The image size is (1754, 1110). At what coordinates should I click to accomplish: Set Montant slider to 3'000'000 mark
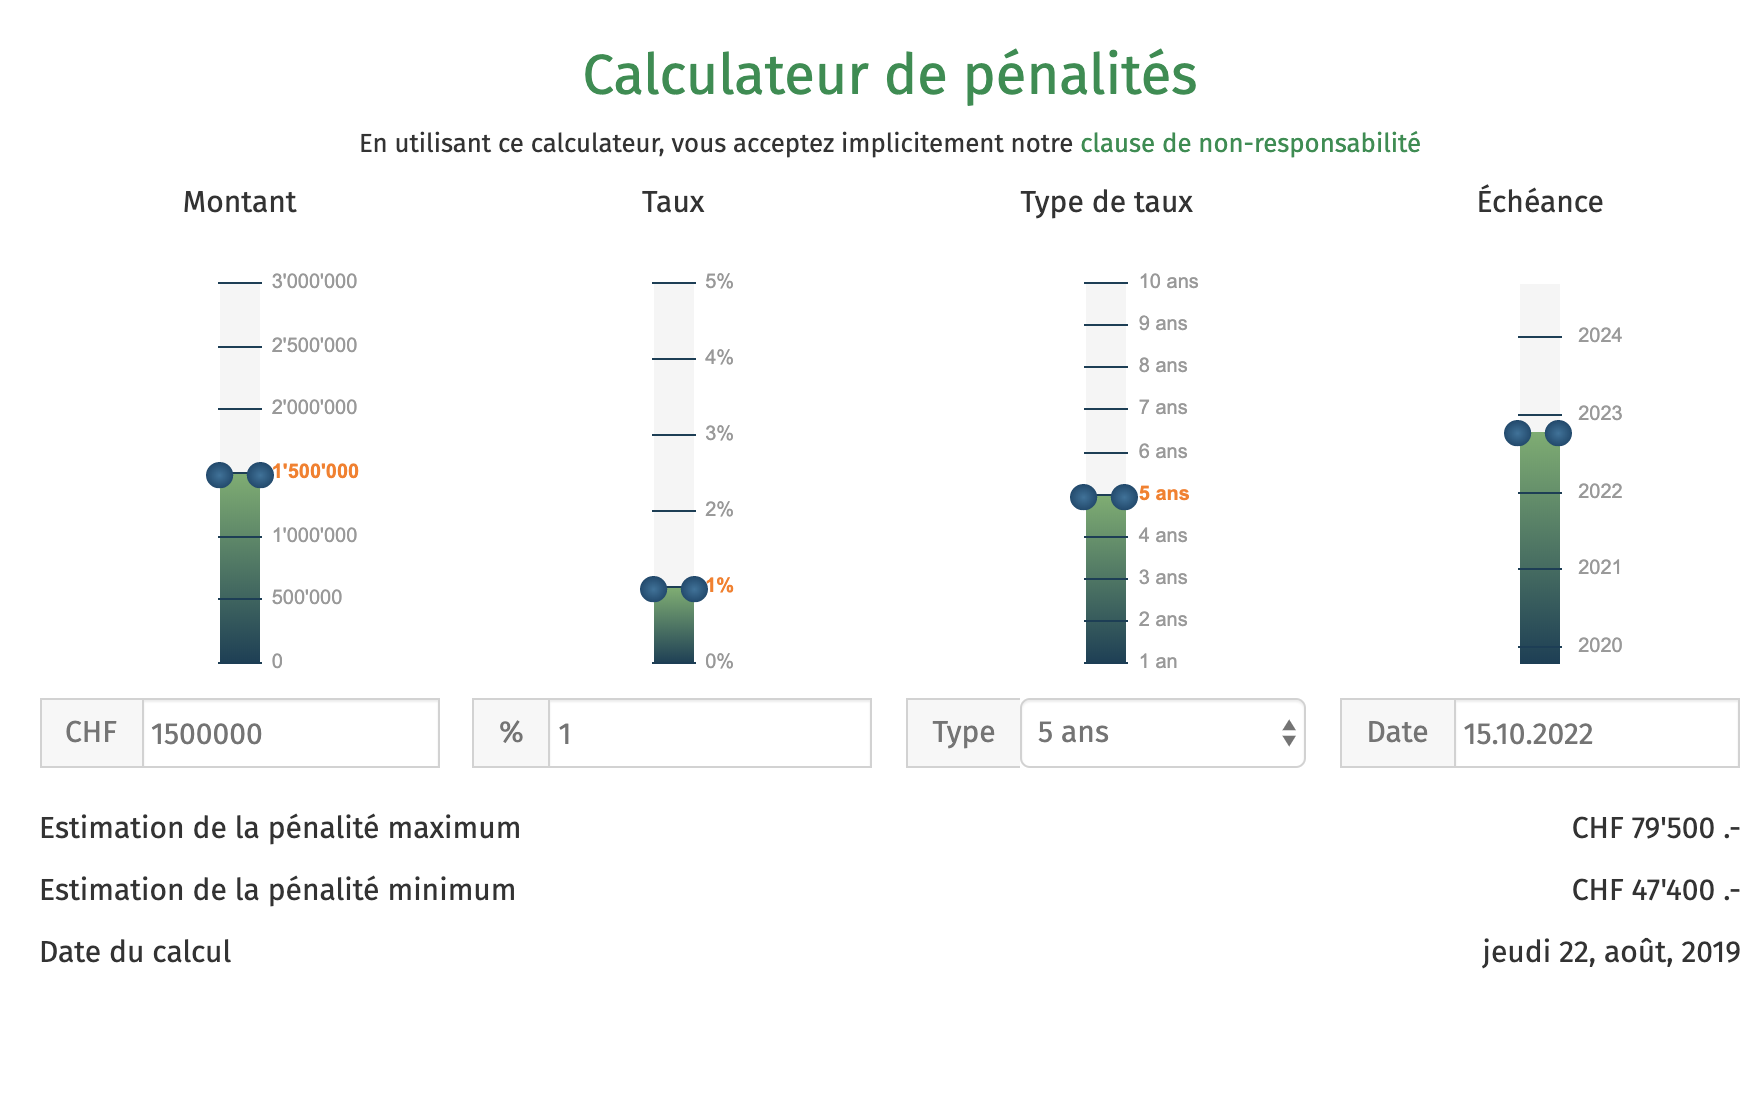click(240, 283)
